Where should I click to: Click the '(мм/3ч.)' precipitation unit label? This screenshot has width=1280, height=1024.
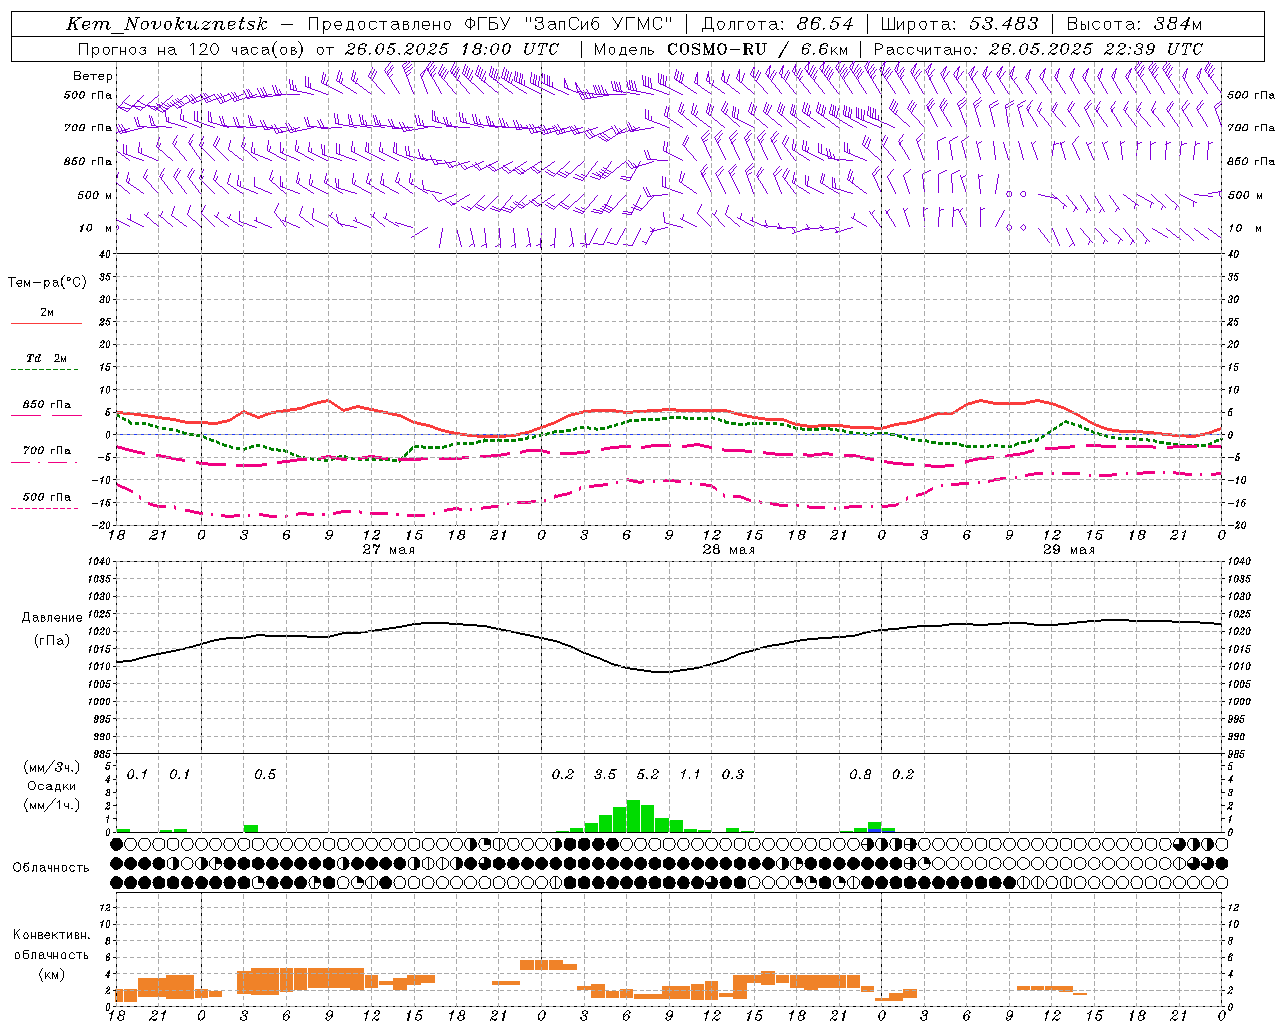[52, 767]
